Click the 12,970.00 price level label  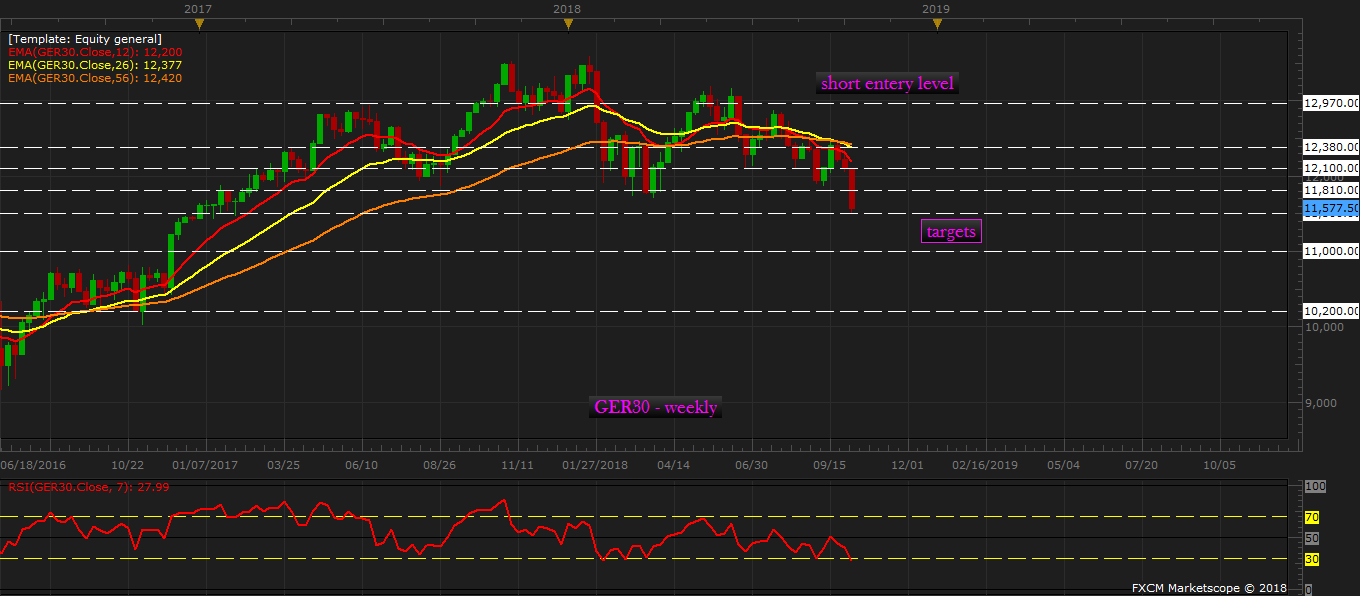click(x=1331, y=103)
